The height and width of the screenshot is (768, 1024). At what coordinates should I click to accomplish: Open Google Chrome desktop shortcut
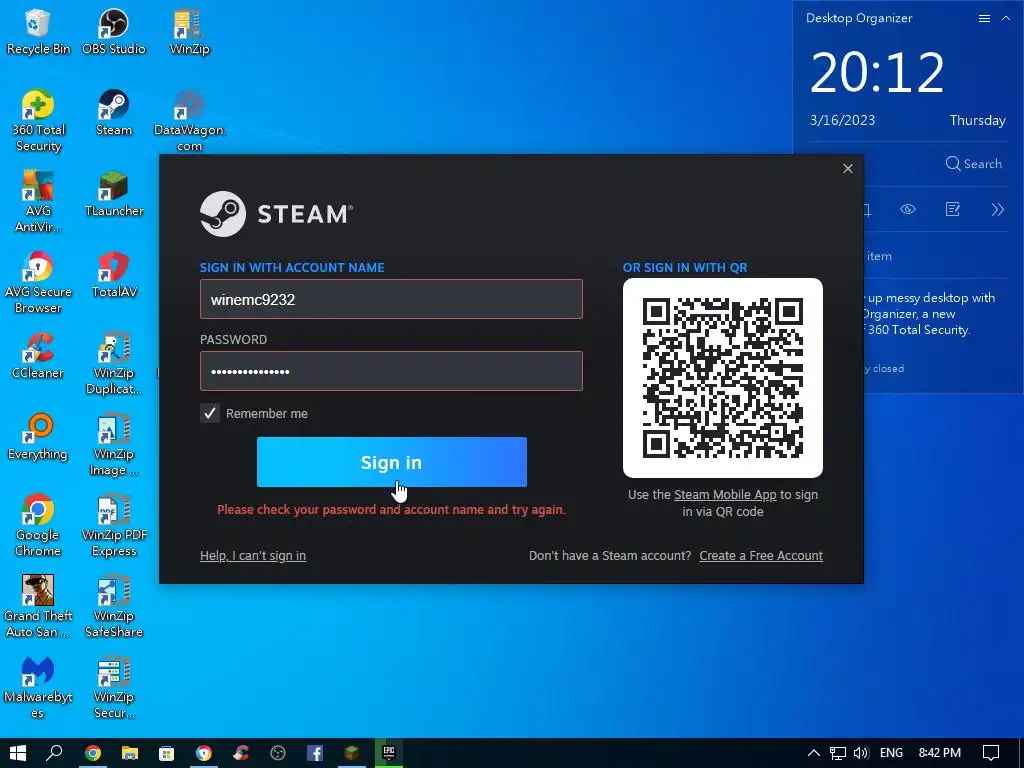pyautogui.click(x=38, y=526)
